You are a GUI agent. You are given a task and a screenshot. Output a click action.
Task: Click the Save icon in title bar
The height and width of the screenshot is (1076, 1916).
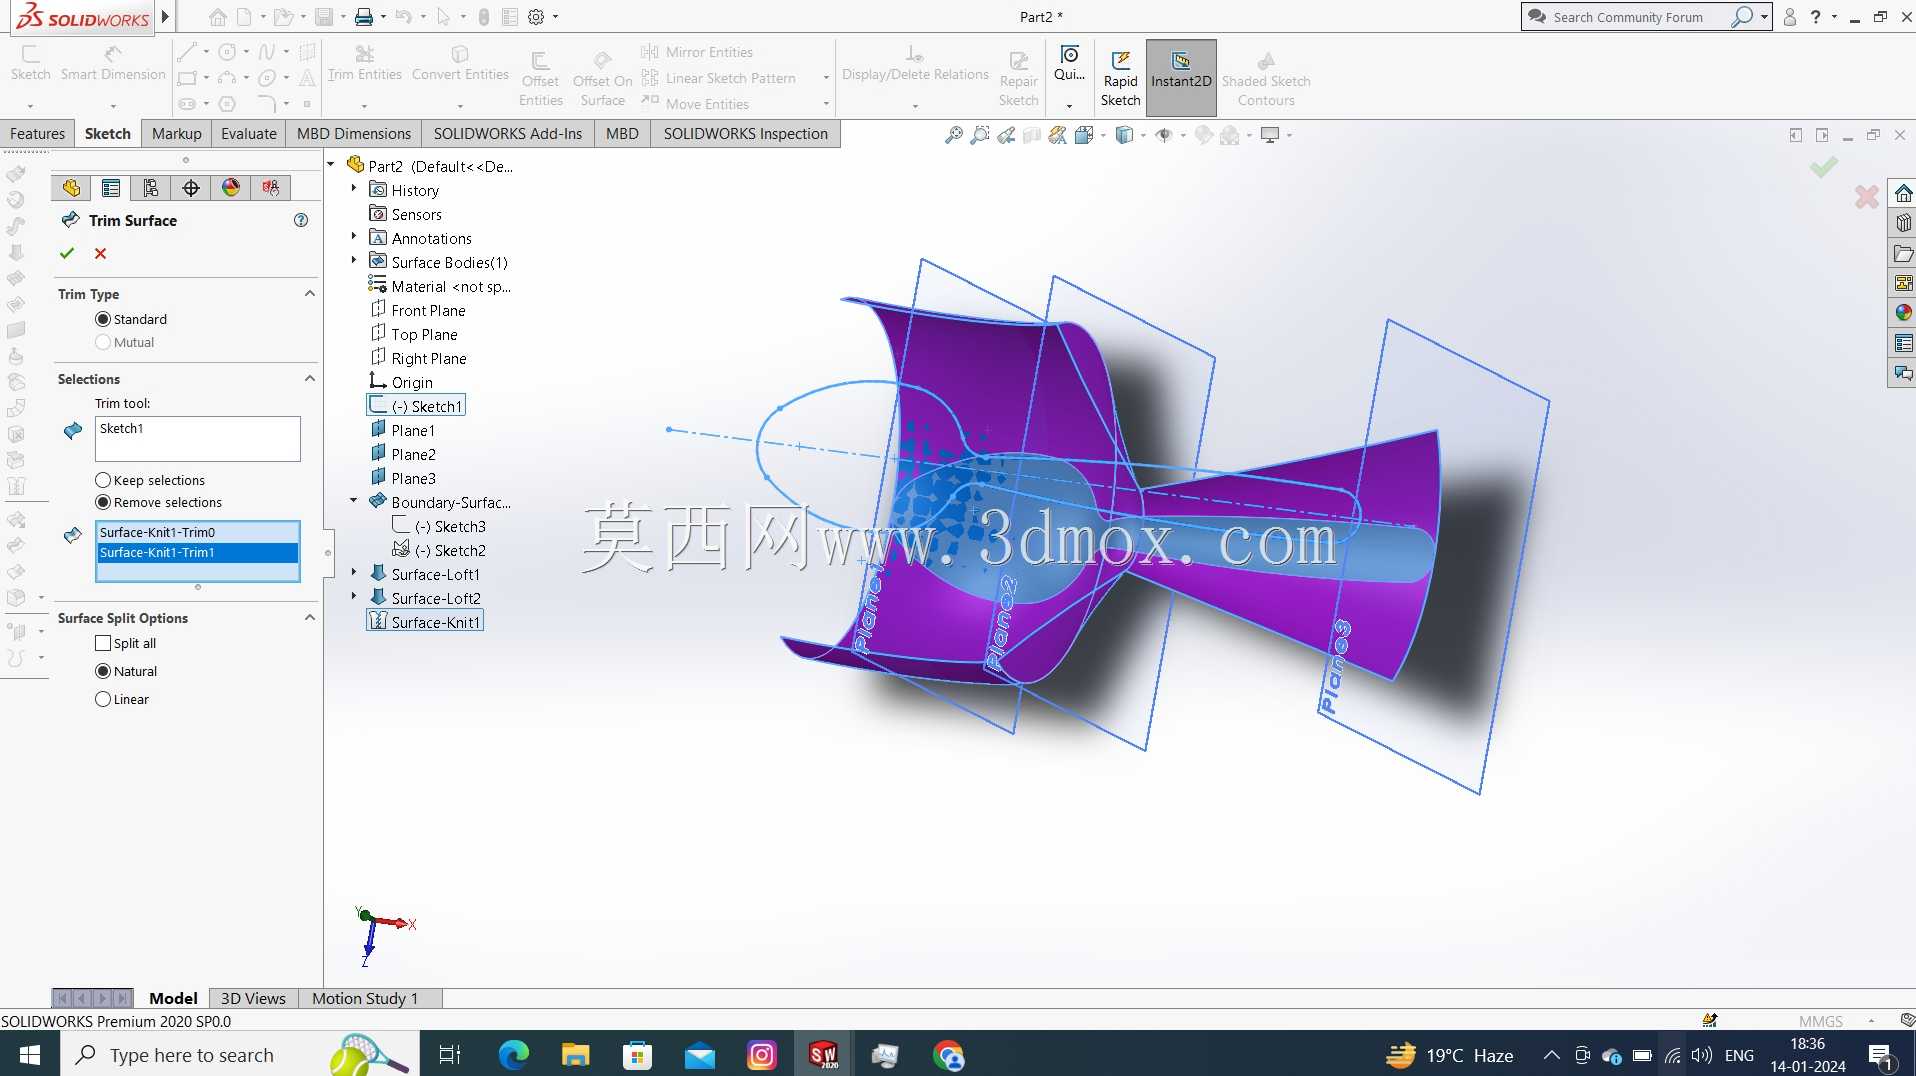(x=323, y=17)
